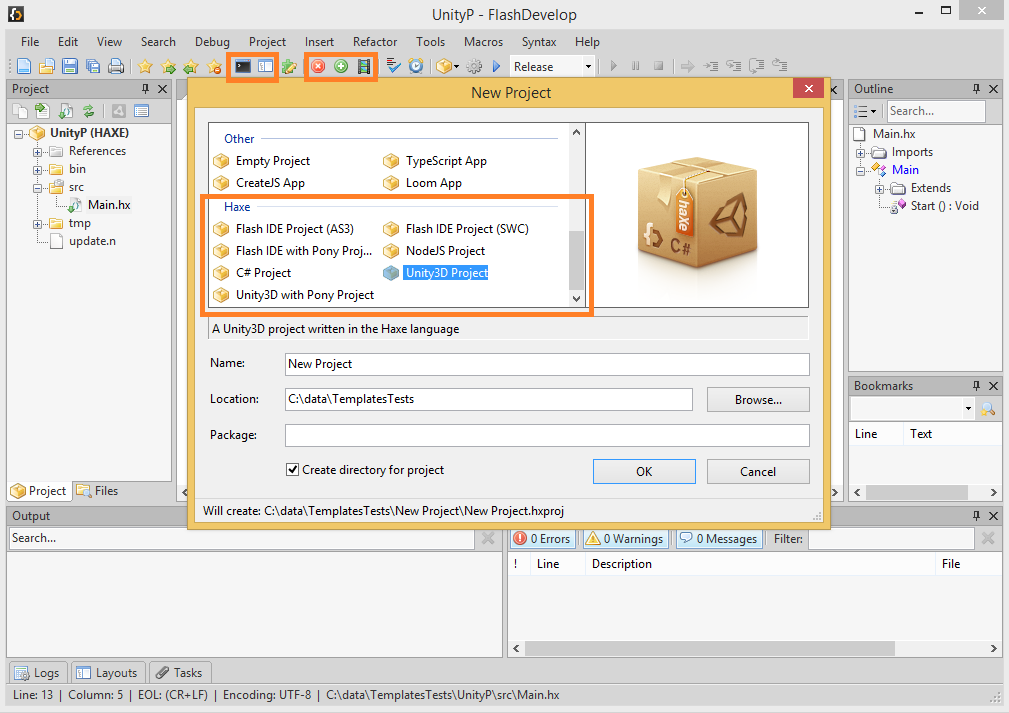Collapse the src folder node
Image resolution: width=1009 pixels, height=713 pixels.
coord(37,188)
